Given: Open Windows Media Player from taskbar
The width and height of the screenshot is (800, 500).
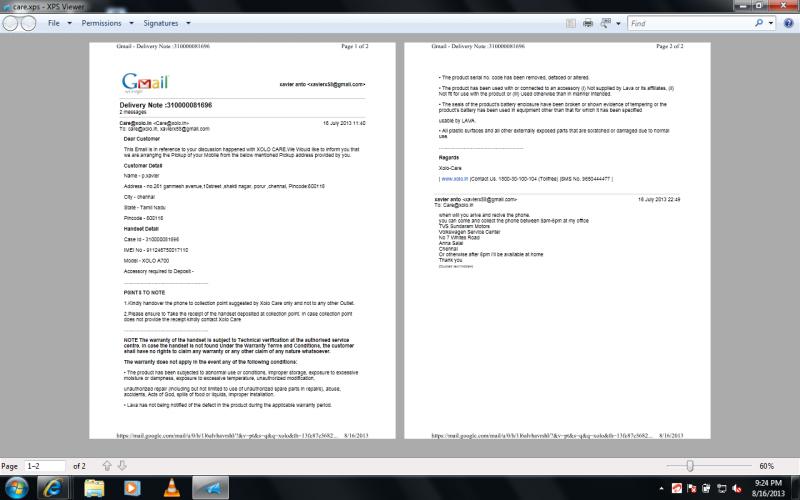Looking at the screenshot, I should [x=132, y=488].
